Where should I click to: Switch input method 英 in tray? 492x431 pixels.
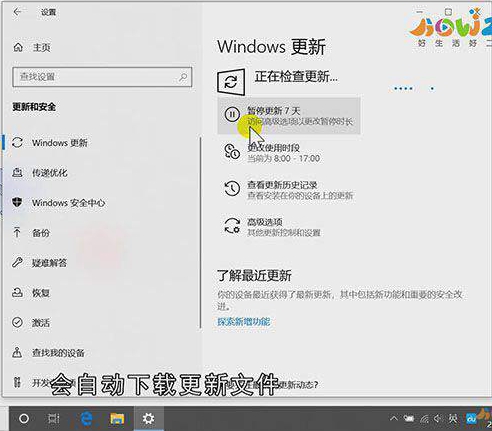coord(453,419)
